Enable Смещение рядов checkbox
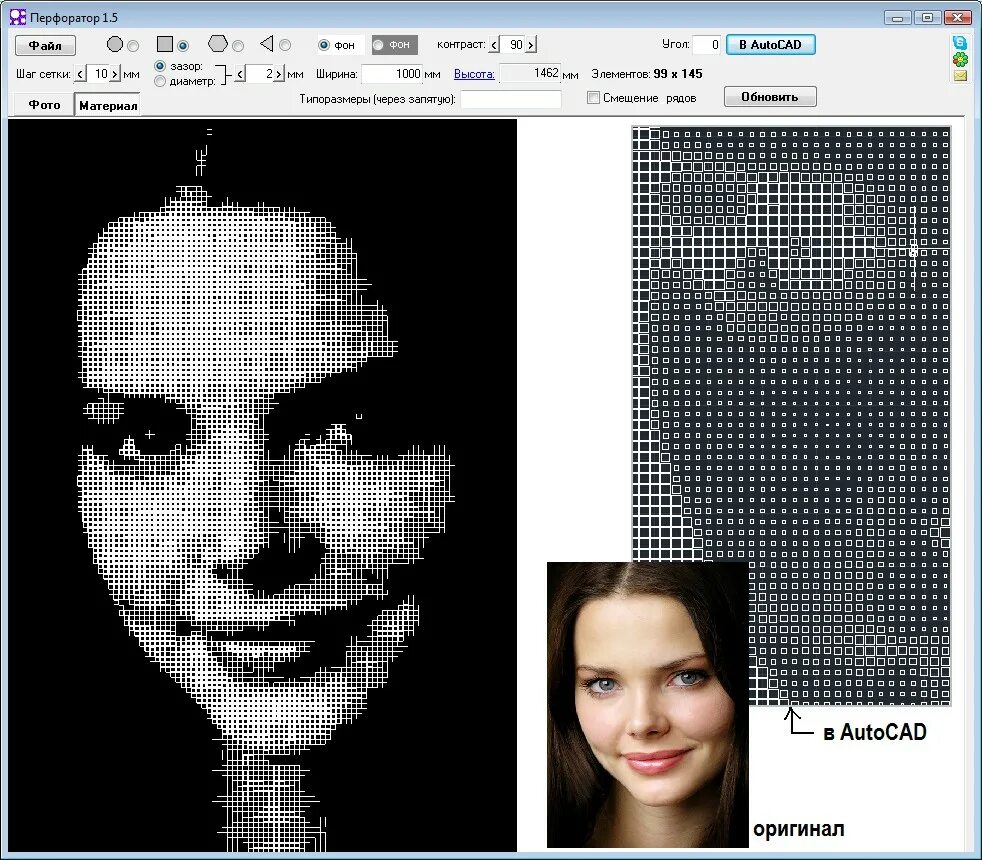Image resolution: width=982 pixels, height=860 pixels. [x=593, y=98]
